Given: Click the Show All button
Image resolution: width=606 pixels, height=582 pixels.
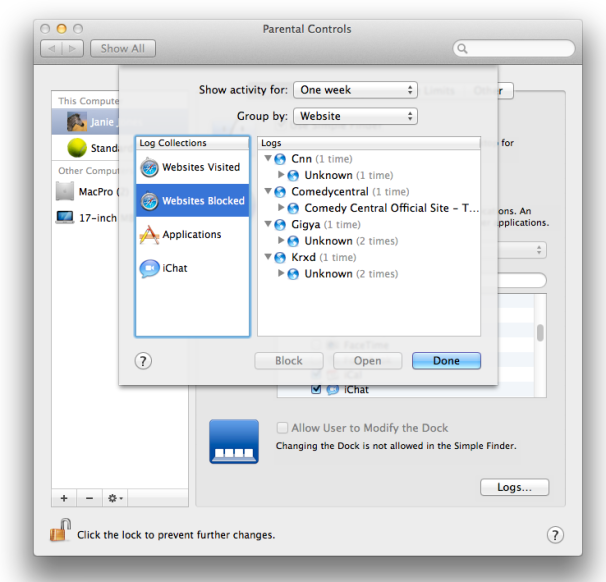Looking at the screenshot, I should click(x=123, y=49).
